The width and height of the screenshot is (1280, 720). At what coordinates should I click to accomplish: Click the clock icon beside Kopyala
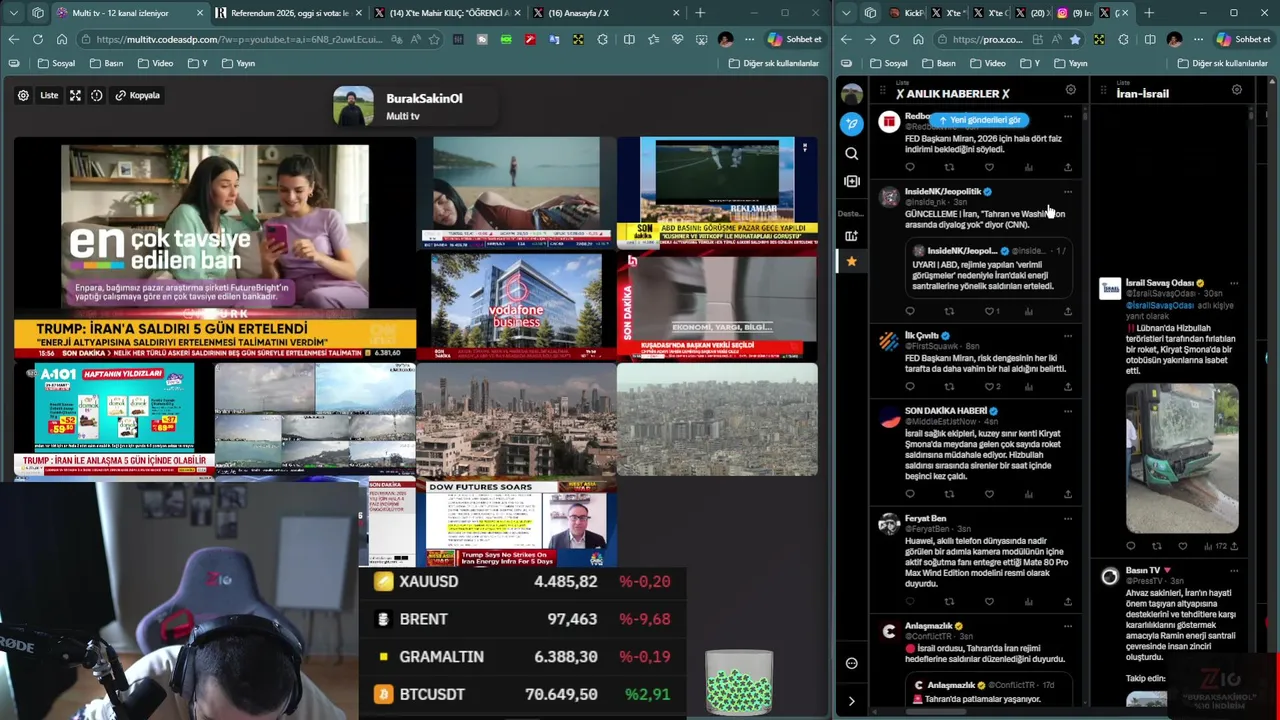pyautogui.click(x=97, y=96)
